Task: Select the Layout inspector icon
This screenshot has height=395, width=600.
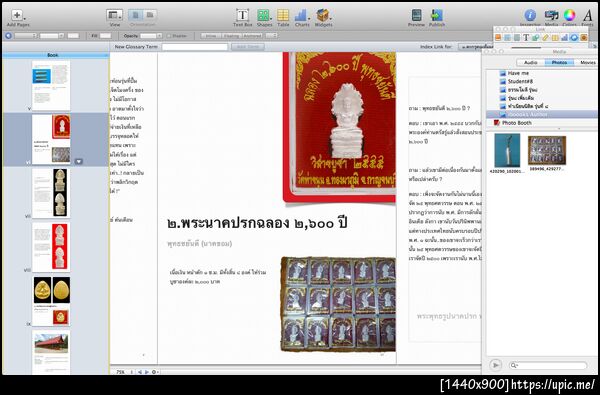Action: [x=507, y=38]
